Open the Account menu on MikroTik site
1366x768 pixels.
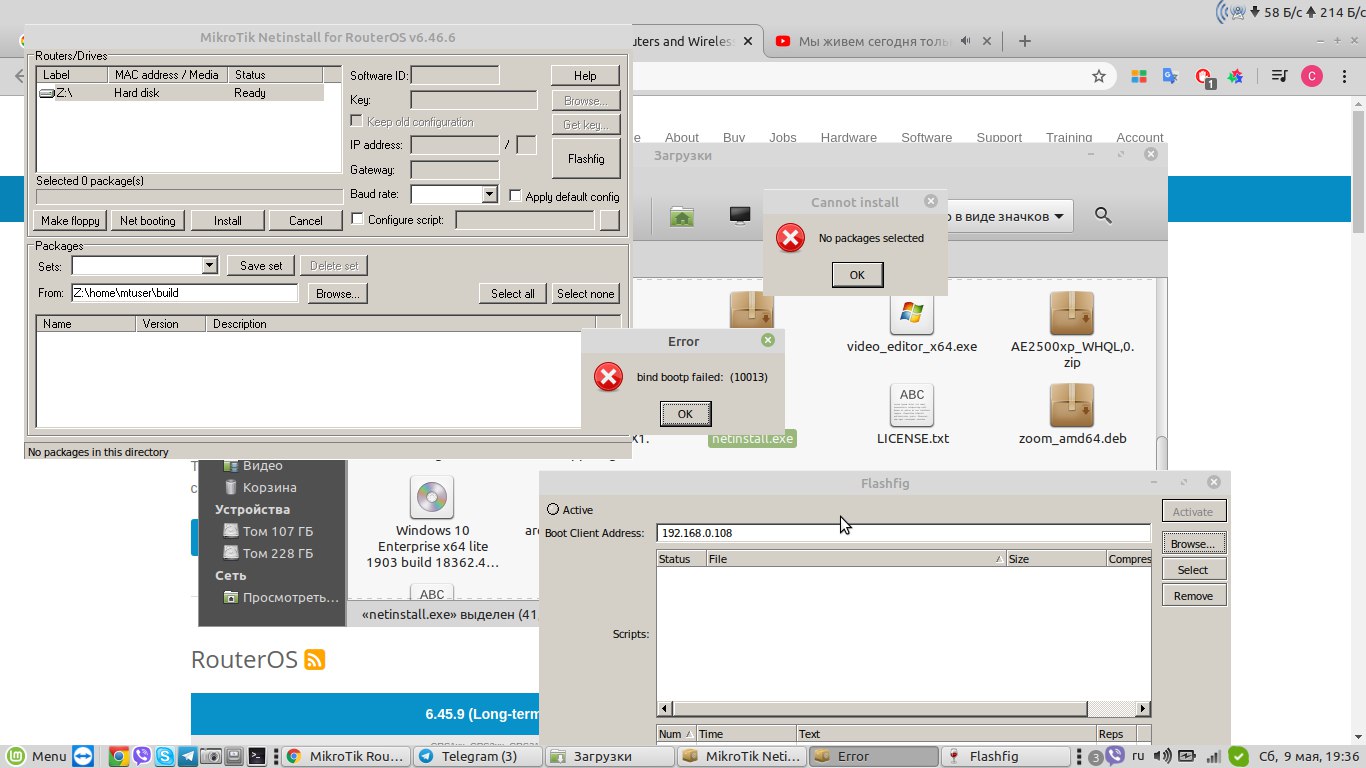pos(1140,138)
